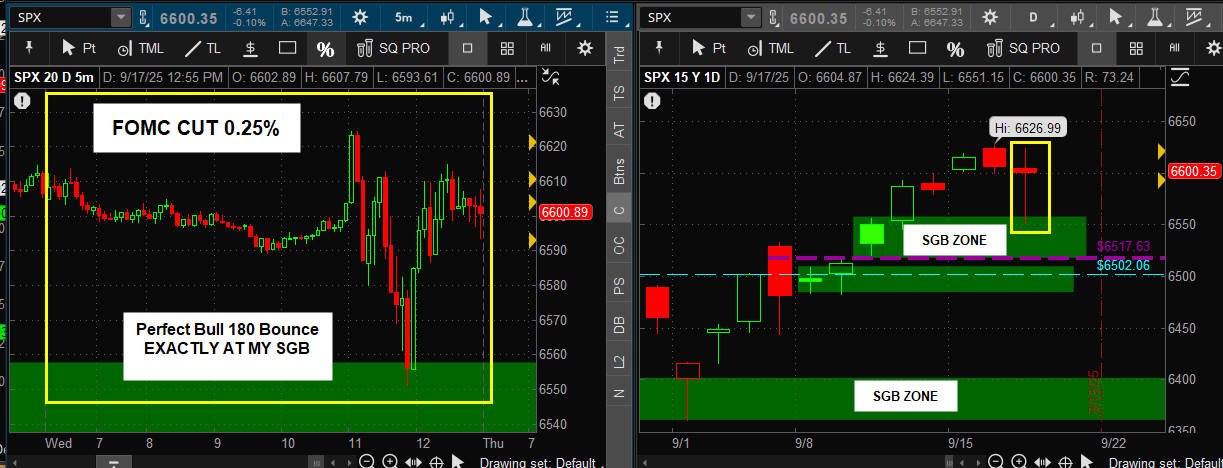The image size is (1223, 468).
Task: Switch the right chart to grid layout view
Action: (x=1136, y=48)
